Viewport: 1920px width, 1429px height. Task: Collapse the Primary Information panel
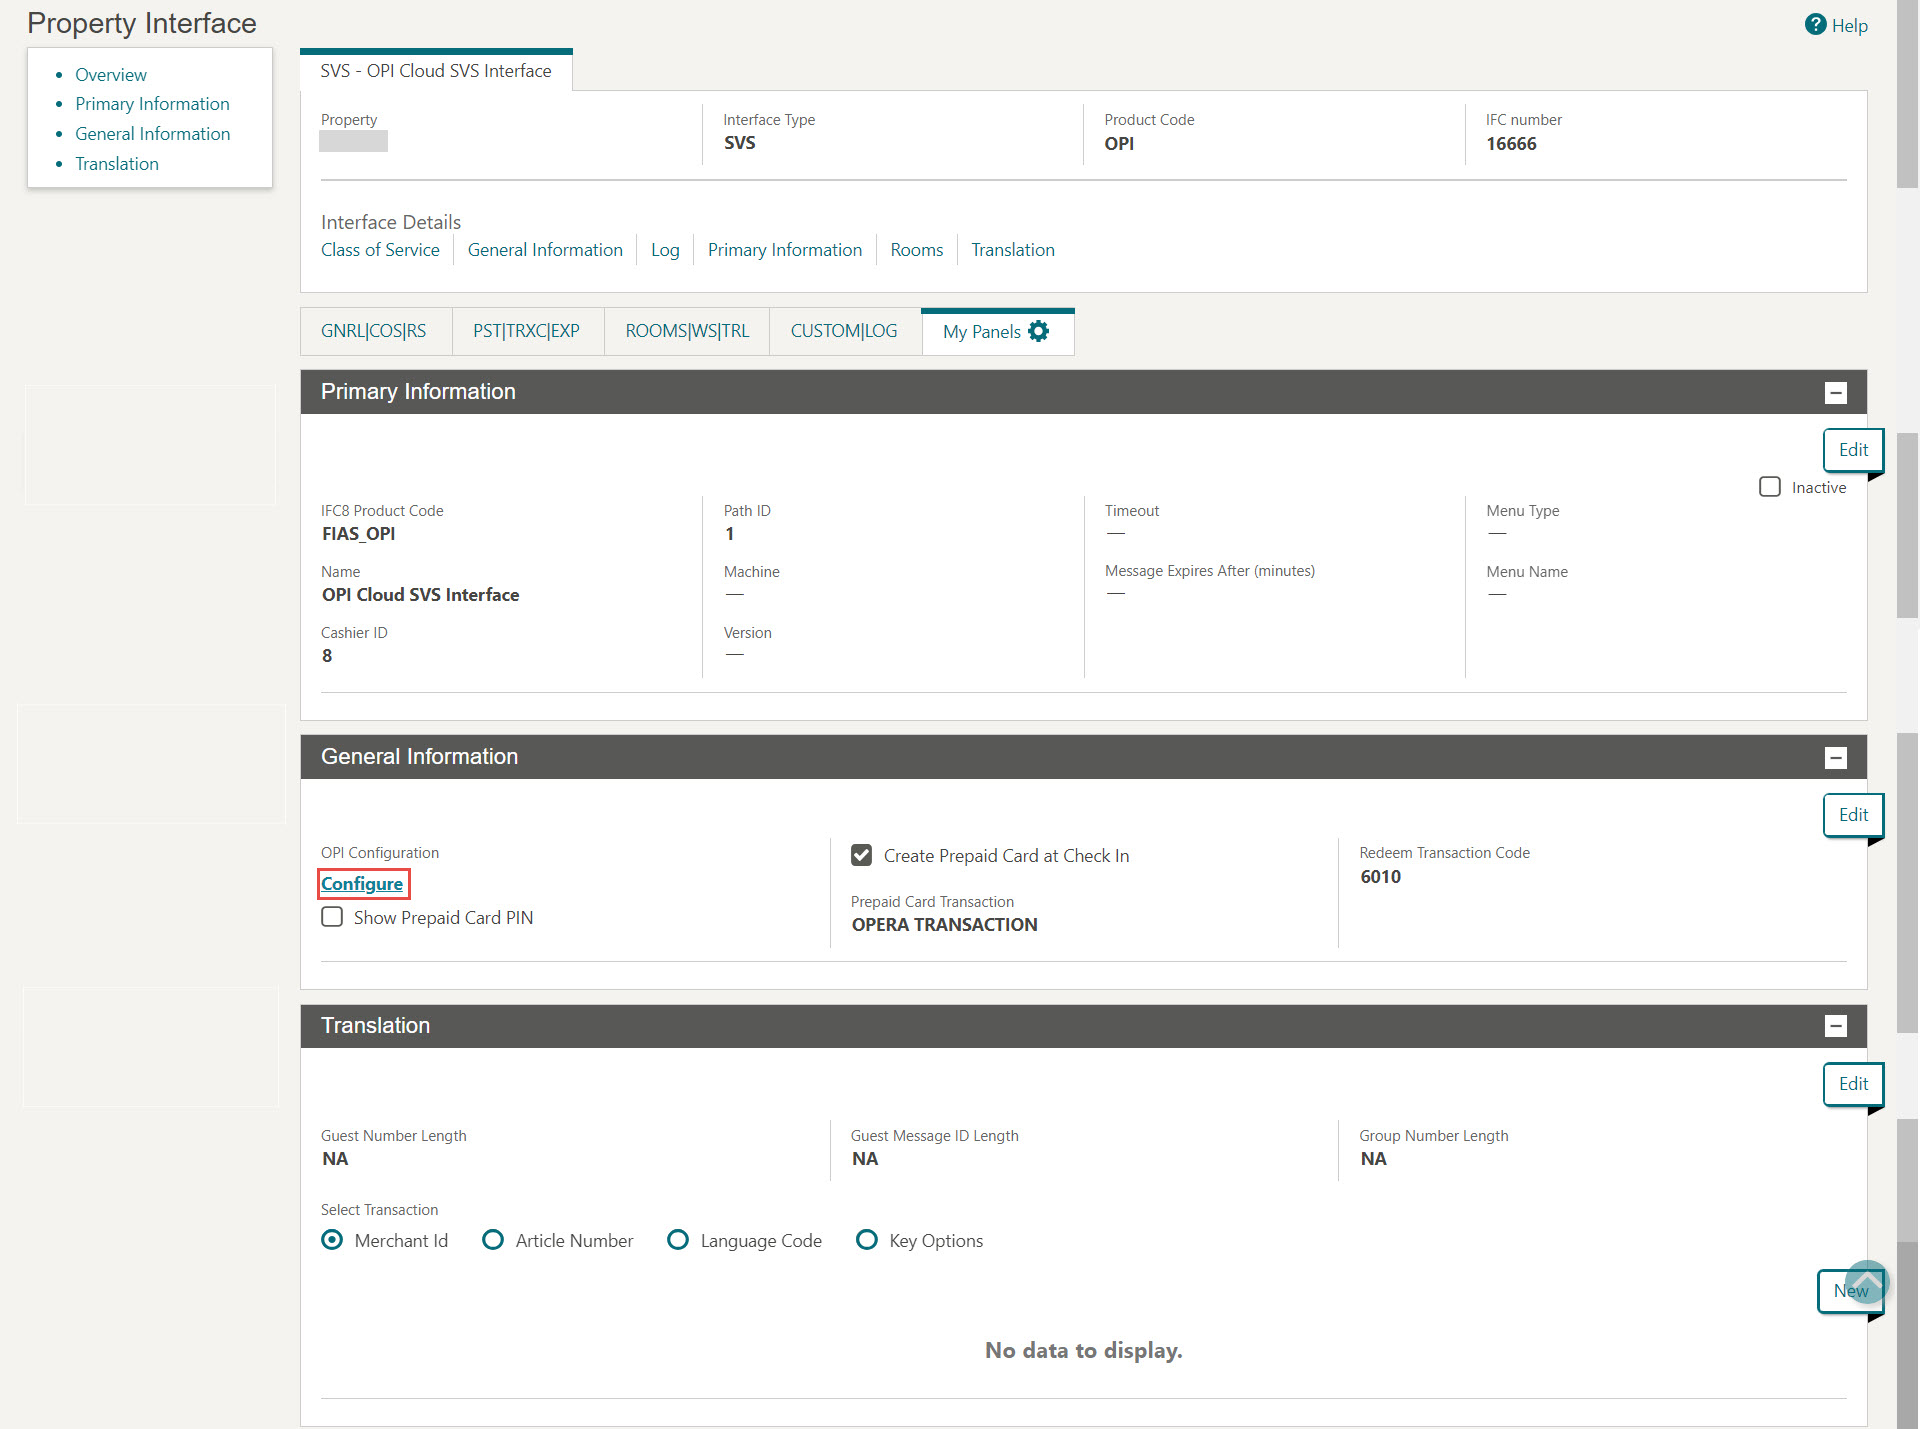1836,392
